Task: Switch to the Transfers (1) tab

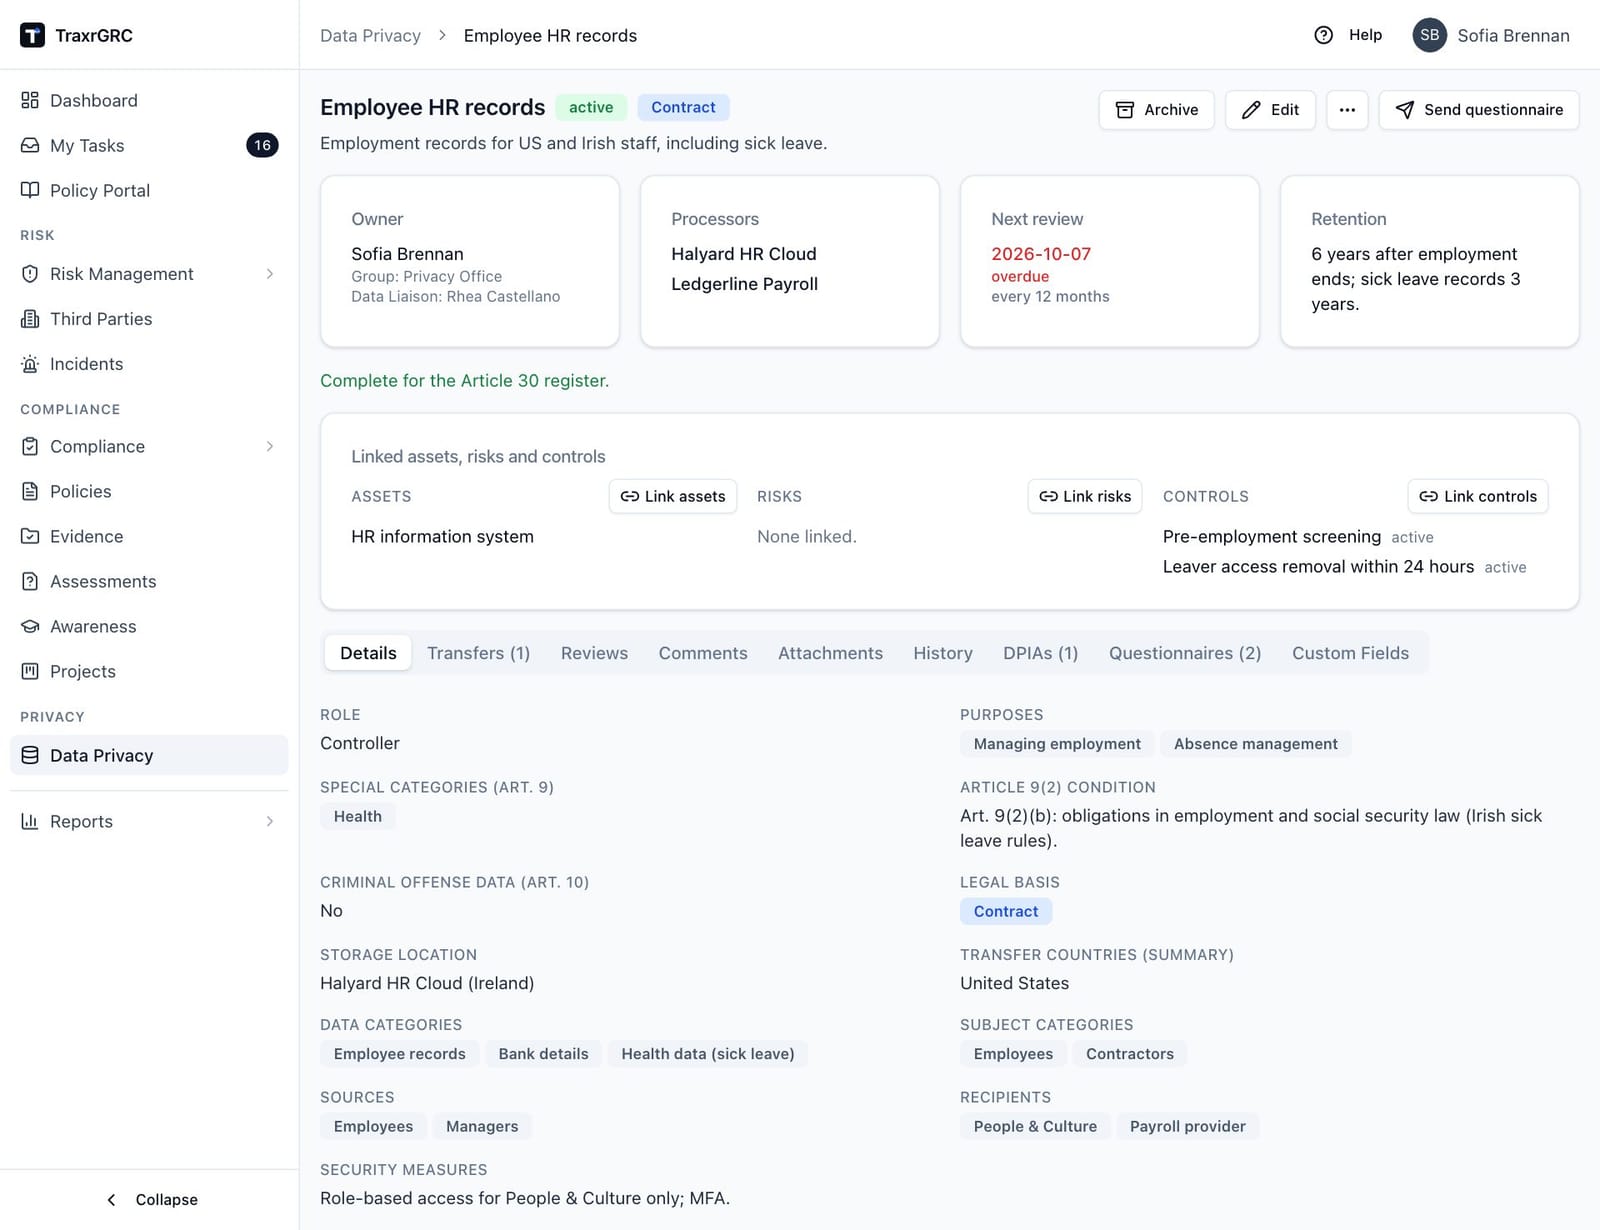Action: [478, 653]
